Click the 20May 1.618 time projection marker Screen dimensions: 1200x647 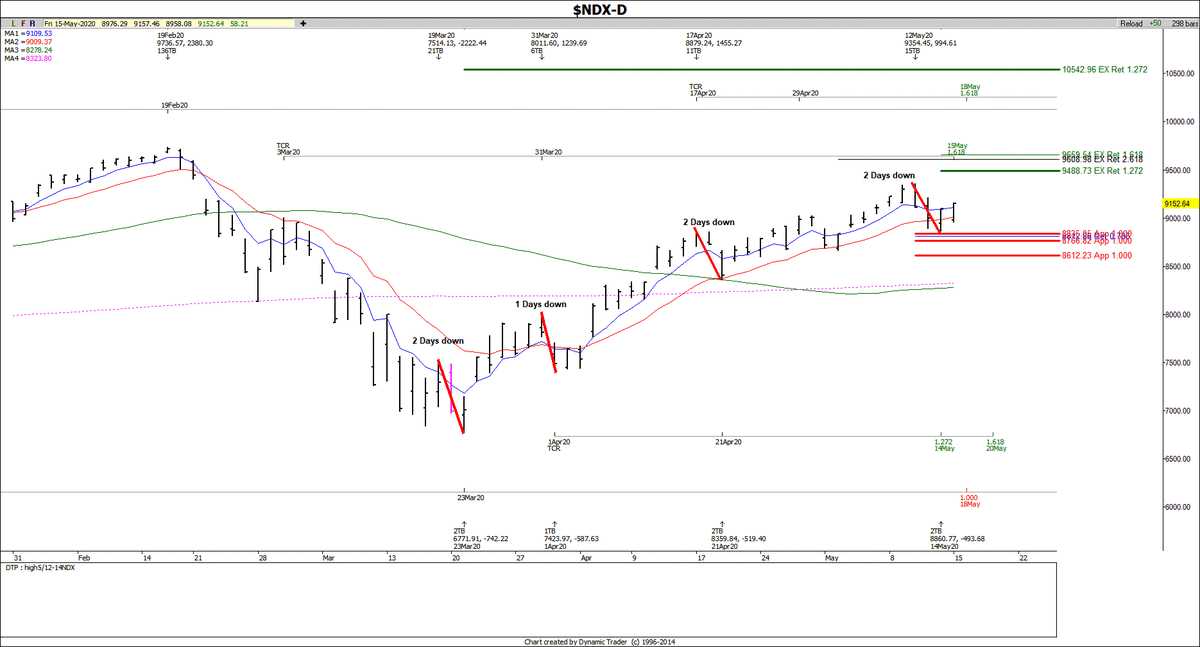pyautogui.click(x=995, y=445)
